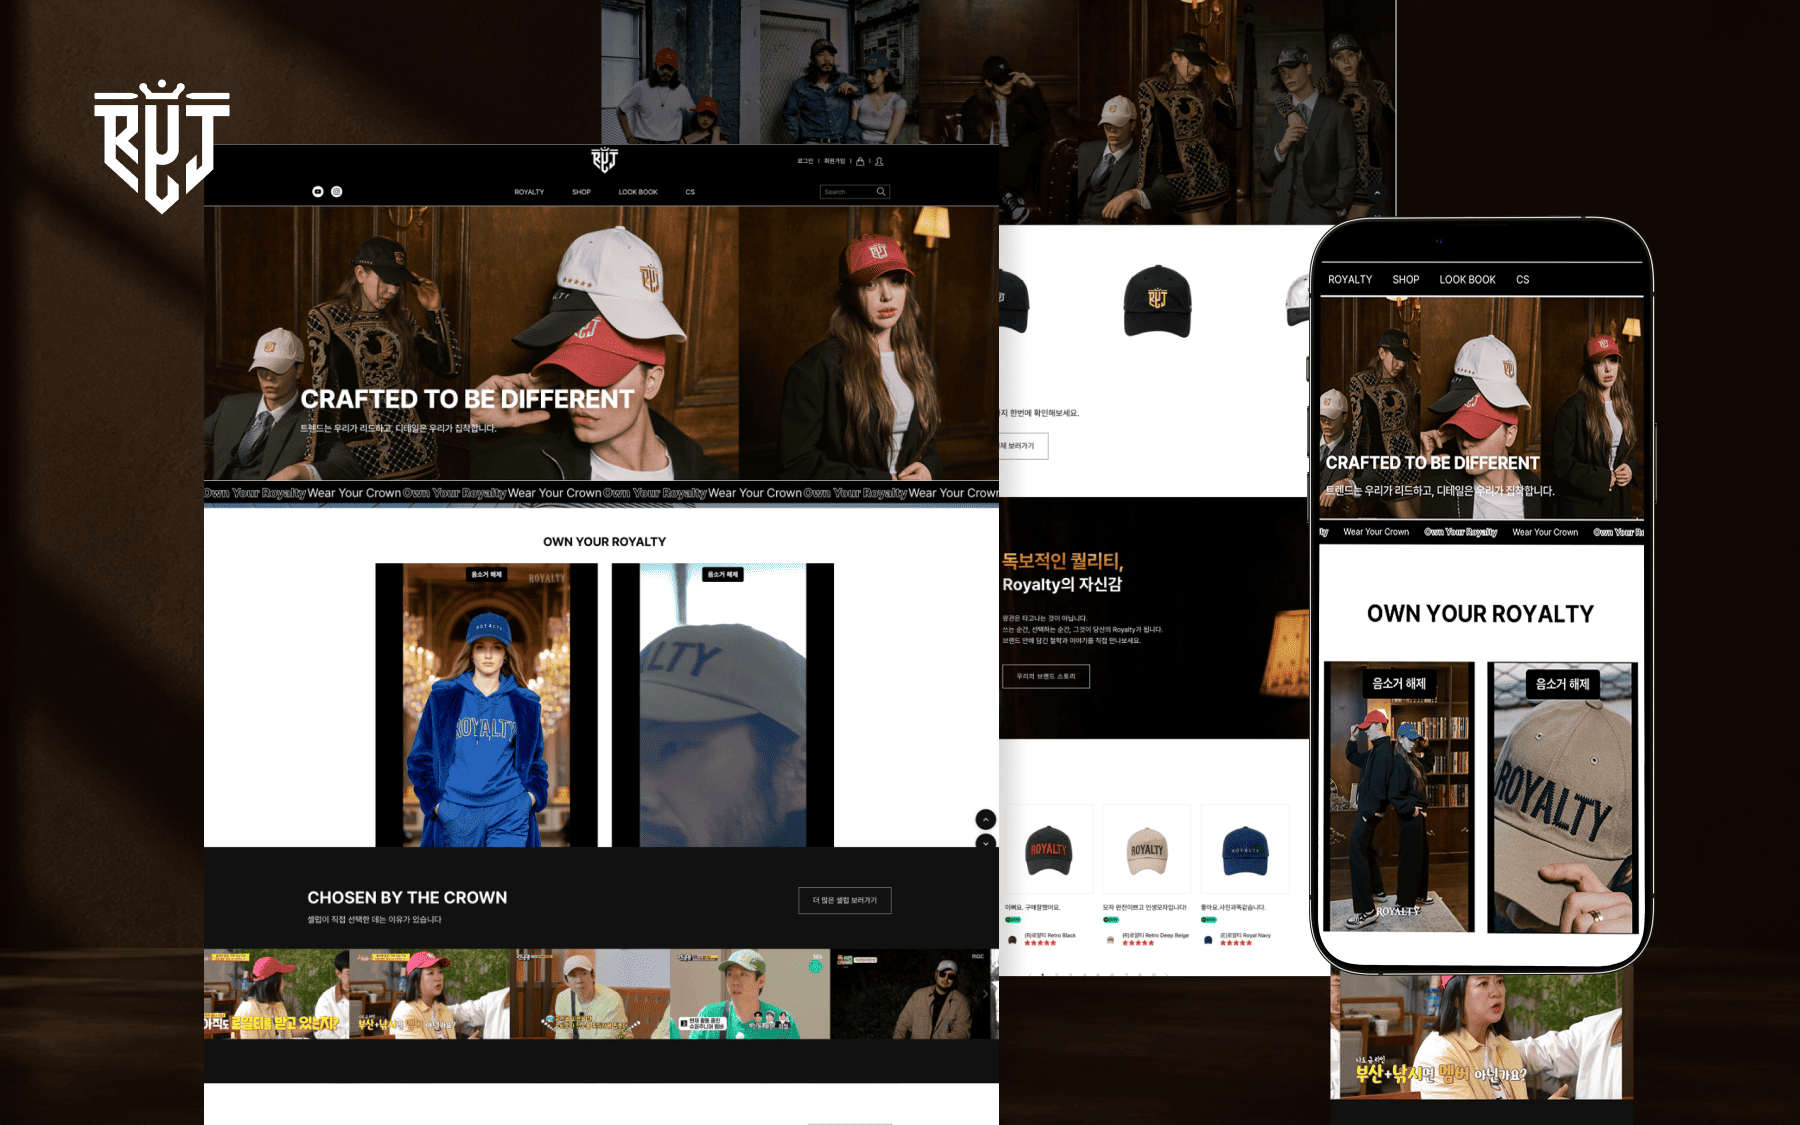Click the CHOSEN BY THE CROWN heading
The width and height of the screenshot is (1800, 1125).
pos(407,898)
